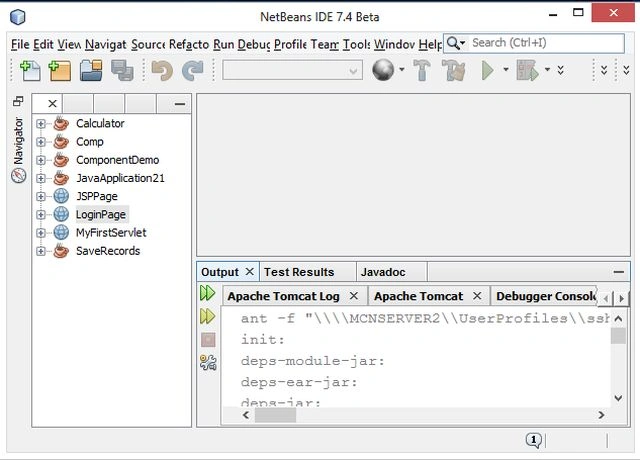Click the New Project toolbar icon
640x460 pixels.
(60, 71)
